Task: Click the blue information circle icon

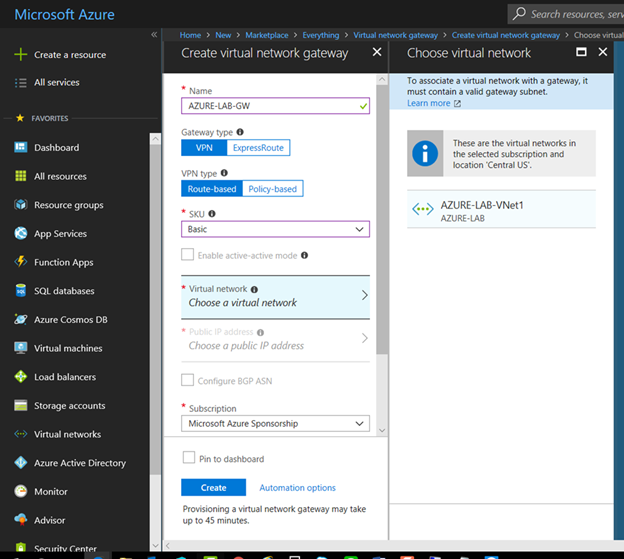Action: pos(425,154)
